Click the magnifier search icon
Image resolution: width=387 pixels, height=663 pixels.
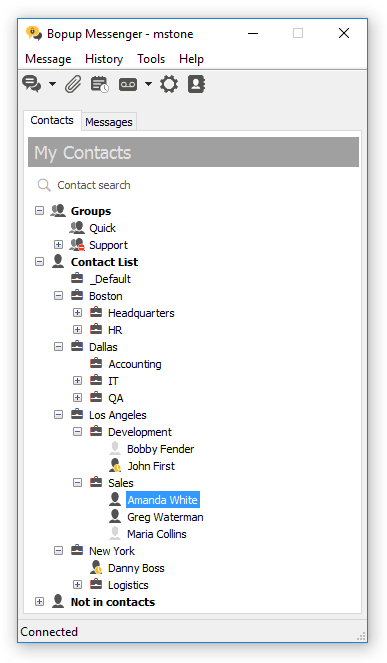click(x=44, y=185)
